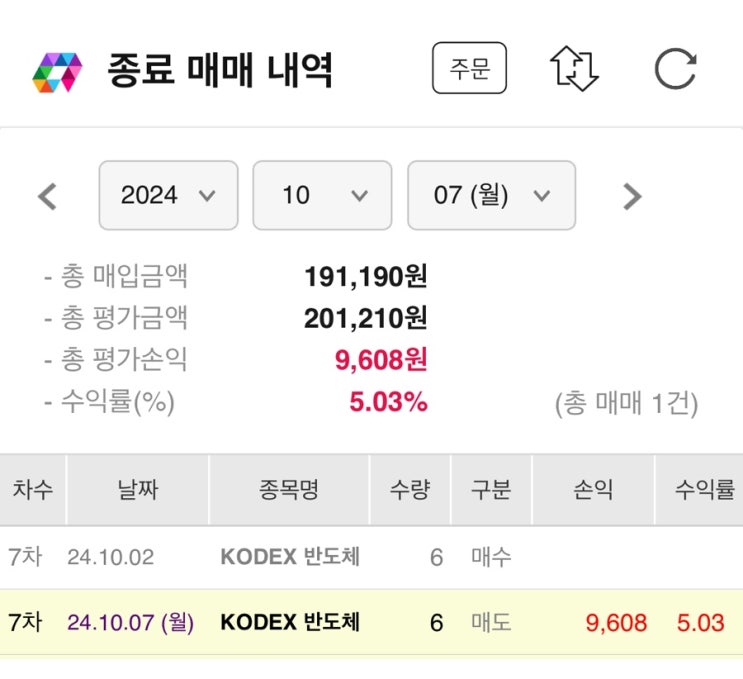Click the 손익 column header

[593, 490]
